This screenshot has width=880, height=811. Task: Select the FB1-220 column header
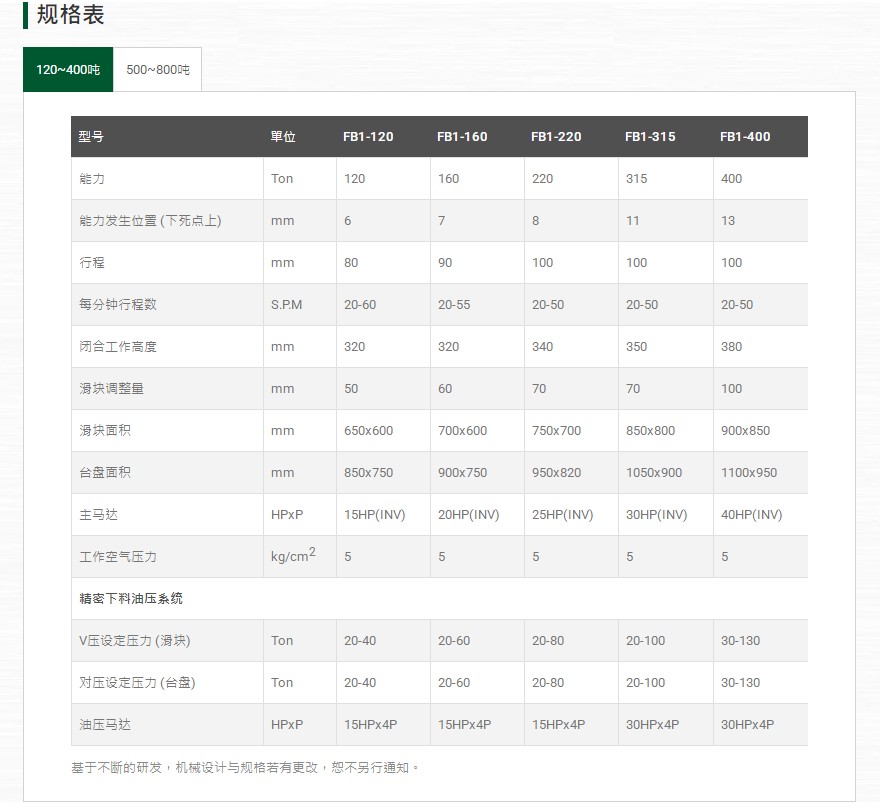[556, 137]
